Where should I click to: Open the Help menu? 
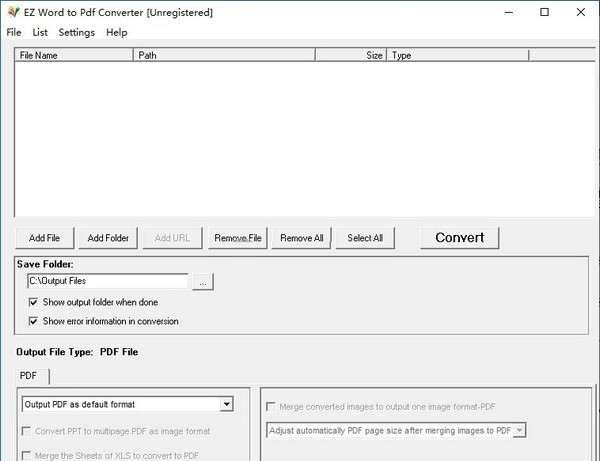tap(117, 33)
